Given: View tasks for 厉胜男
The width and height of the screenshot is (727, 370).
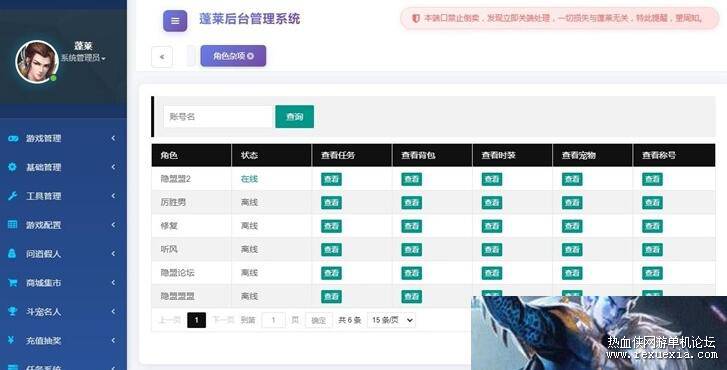Looking at the screenshot, I should point(331,203).
